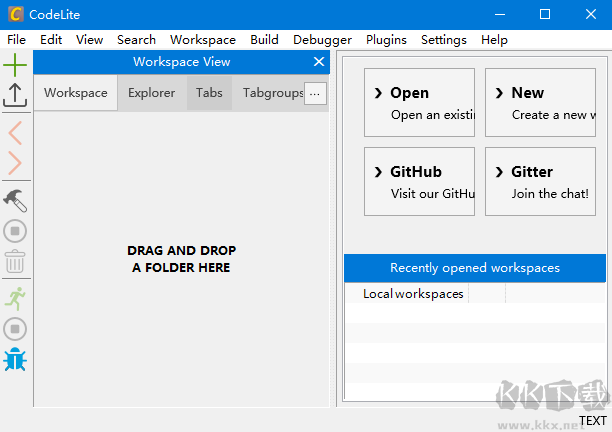Click the blue bug Debug icon

point(15,359)
